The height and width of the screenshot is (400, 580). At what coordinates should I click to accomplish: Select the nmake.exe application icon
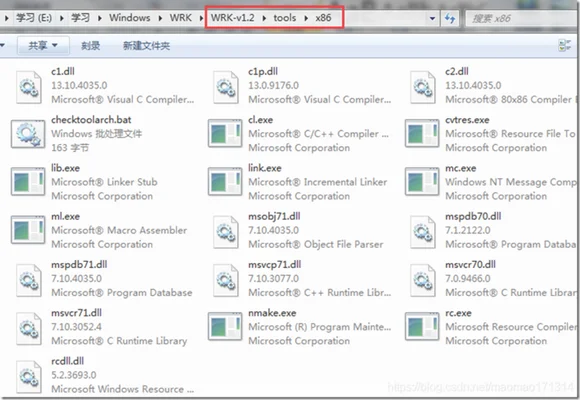[225, 327]
